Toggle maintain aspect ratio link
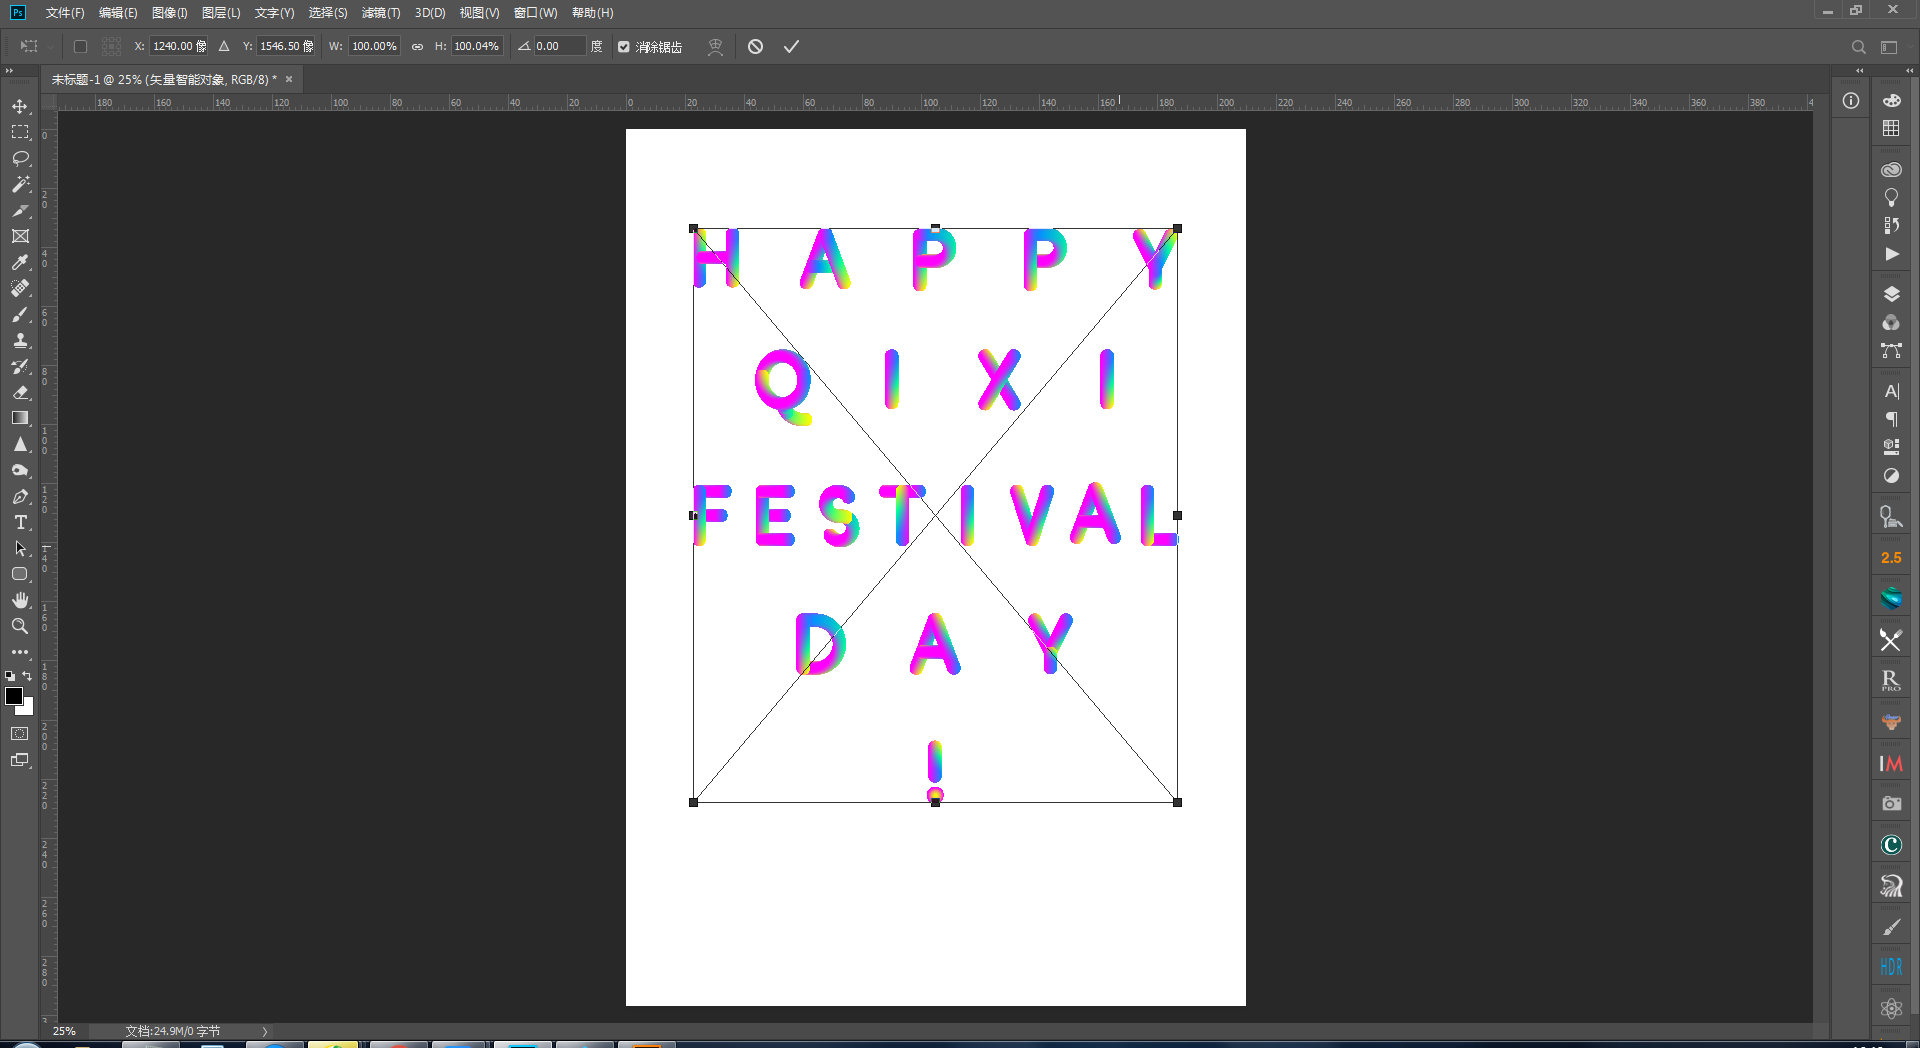 coord(417,46)
